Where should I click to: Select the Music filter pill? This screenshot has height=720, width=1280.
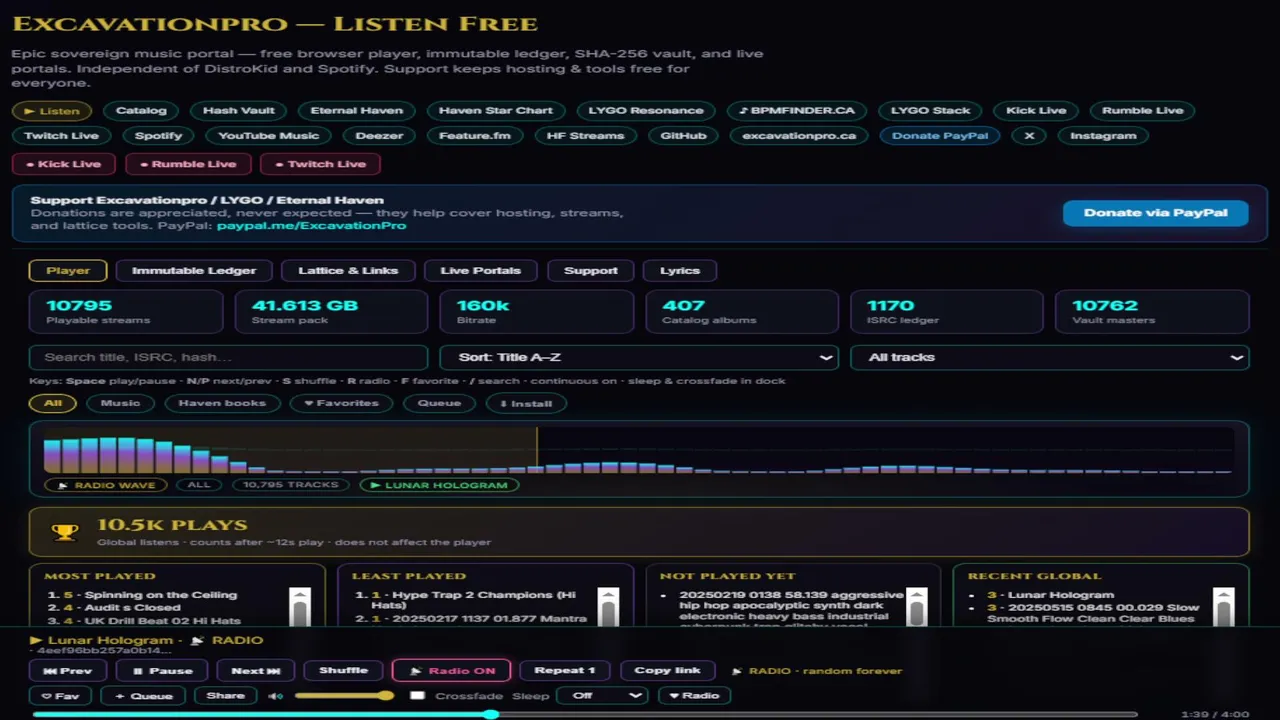pyautogui.click(x=120, y=403)
